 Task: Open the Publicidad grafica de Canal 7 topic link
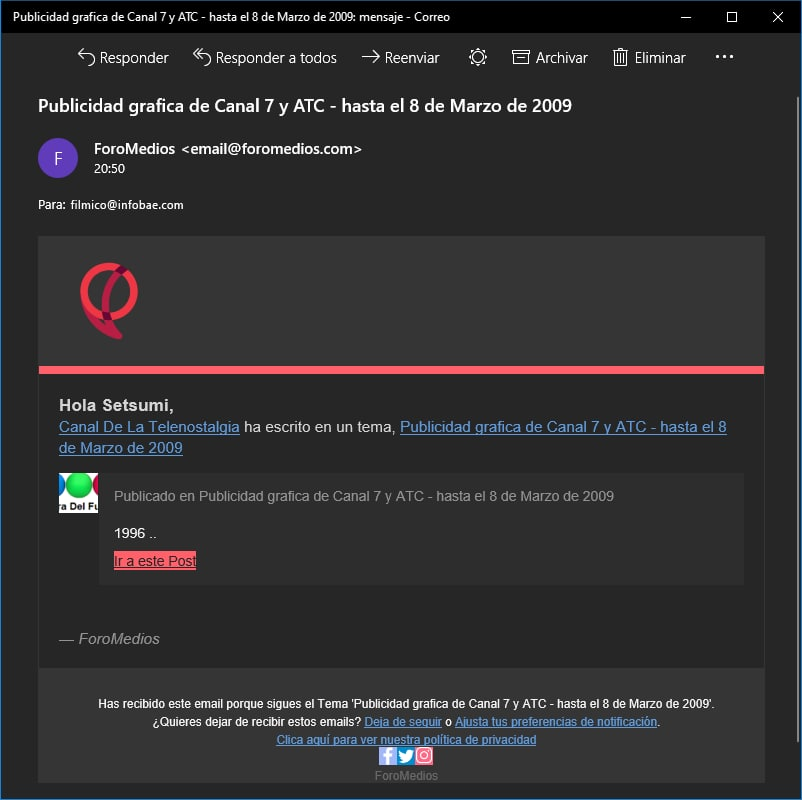tap(563, 427)
